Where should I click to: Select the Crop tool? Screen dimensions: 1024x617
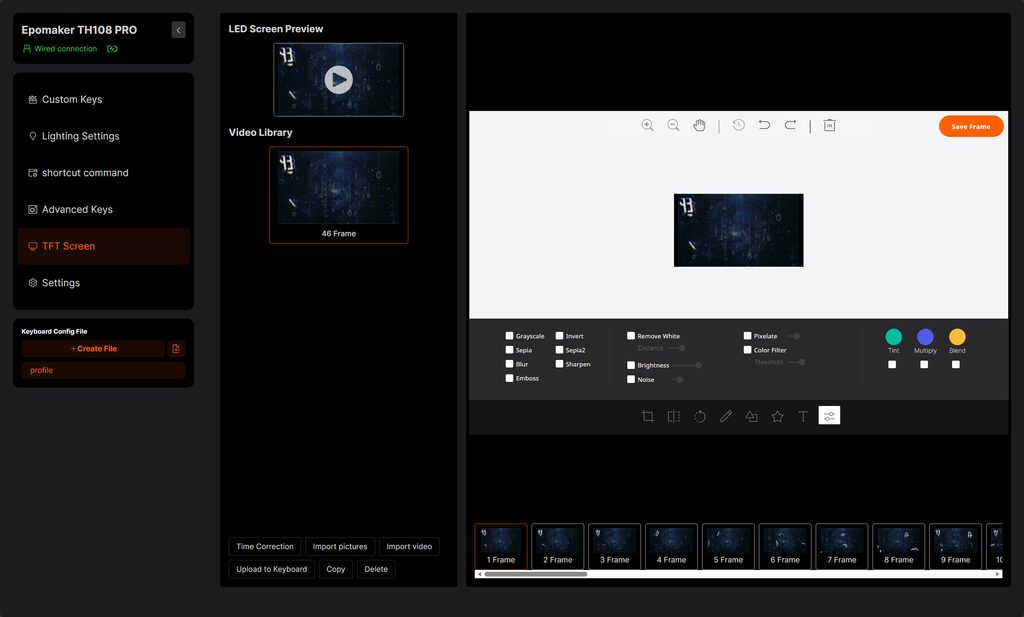[648, 416]
